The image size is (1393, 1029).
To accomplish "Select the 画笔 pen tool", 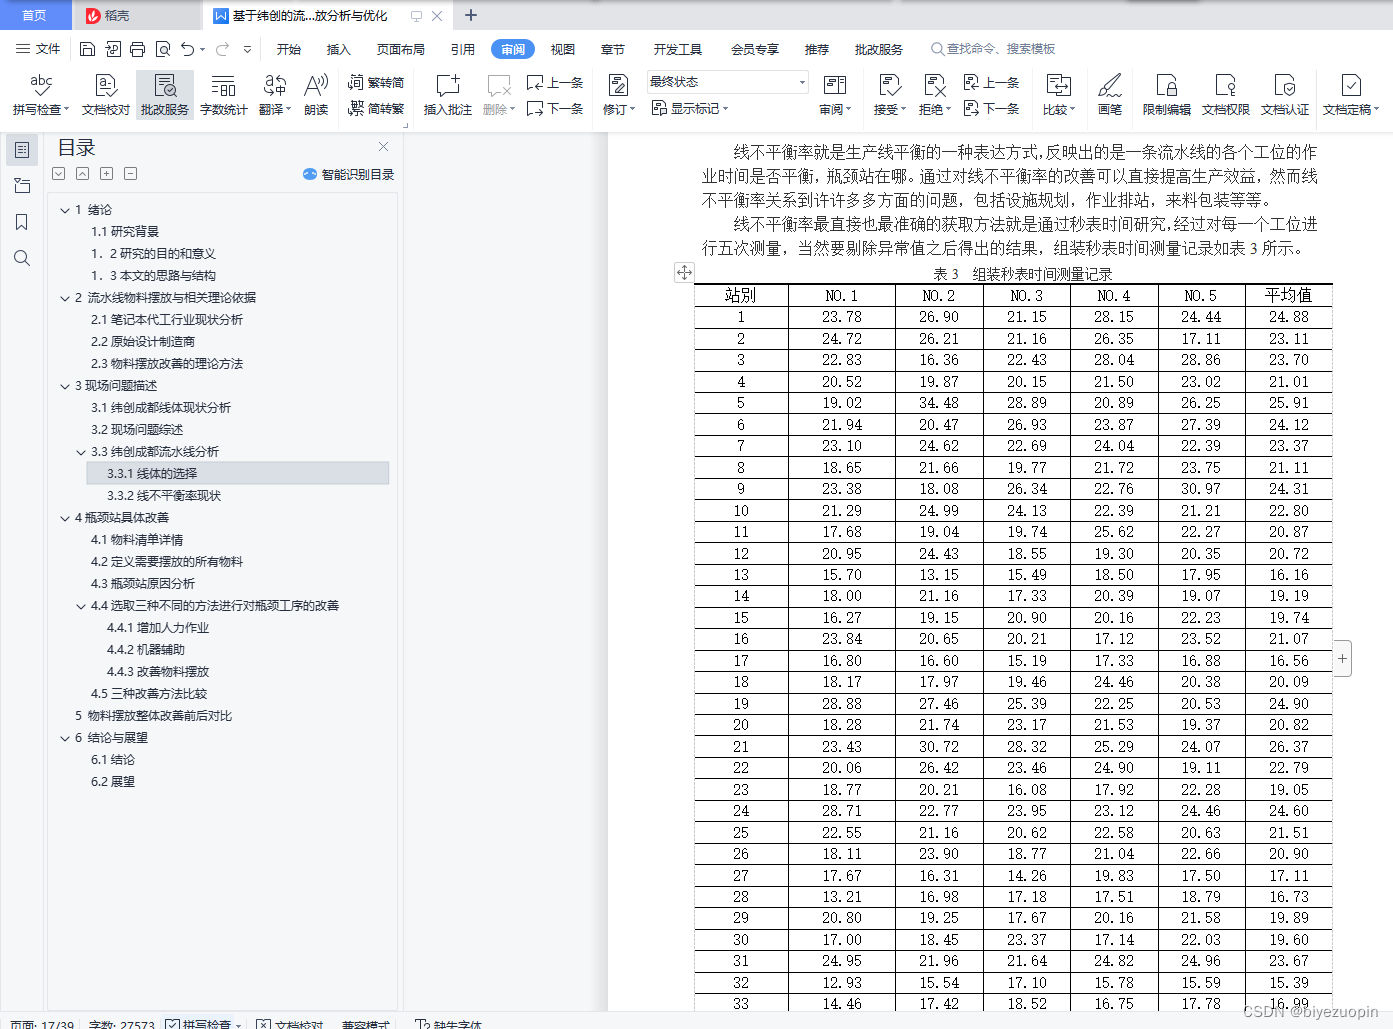I will pos(1110,95).
